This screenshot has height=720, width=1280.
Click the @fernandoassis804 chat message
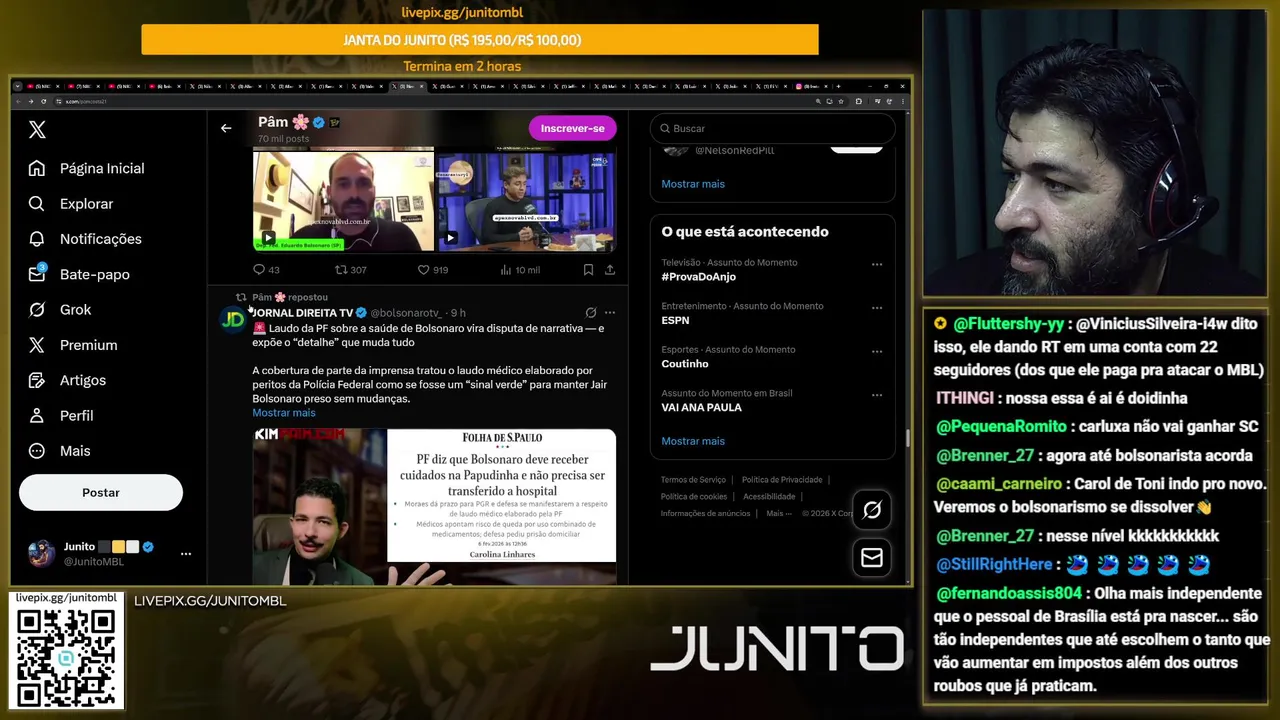point(1101,640)
